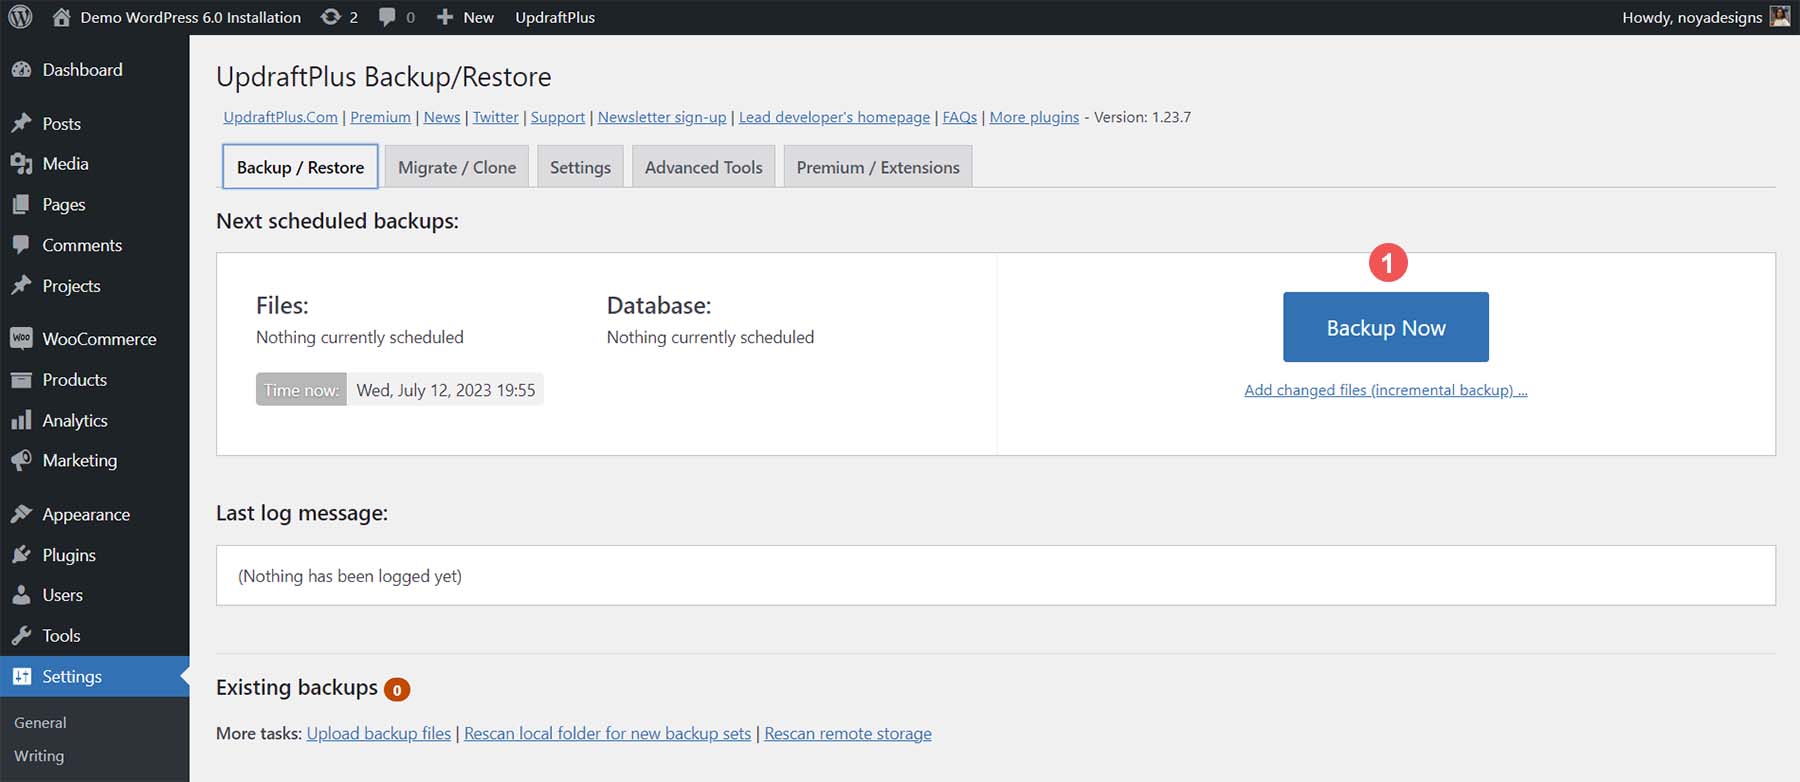Click the Settings sliders icon
This screenshot has height=782, width=1800.
tap(21, 677)
